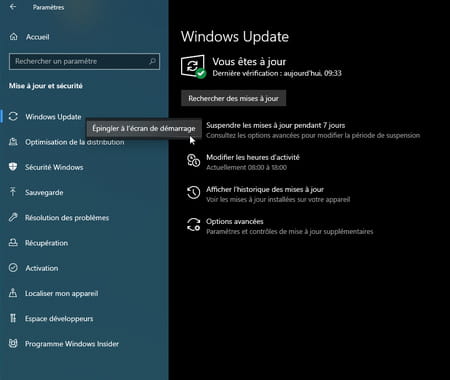This screenshot has width=450, height=380.
Task: Click the Sauvegarde upload arrow icon
Action: pos(13,192)
